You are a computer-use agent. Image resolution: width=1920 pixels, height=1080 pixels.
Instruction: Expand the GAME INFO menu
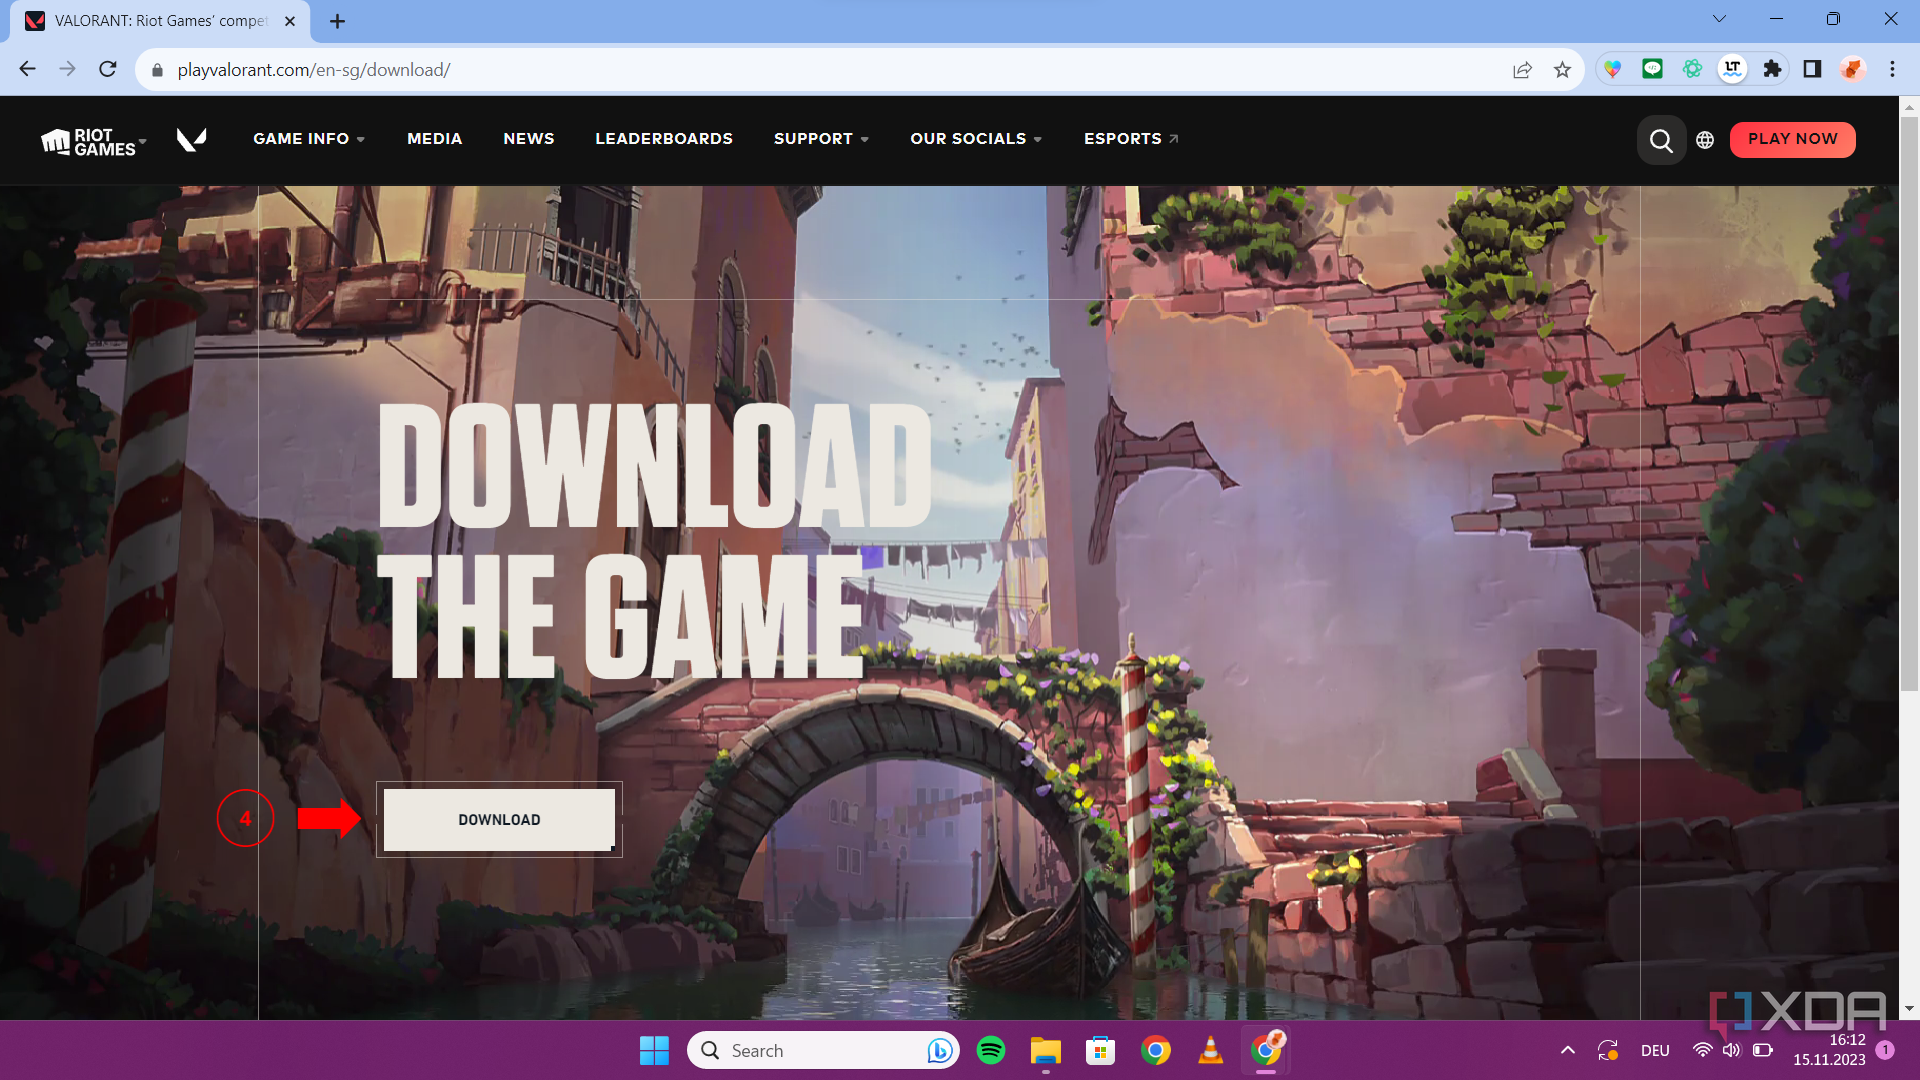coord(309,139)
